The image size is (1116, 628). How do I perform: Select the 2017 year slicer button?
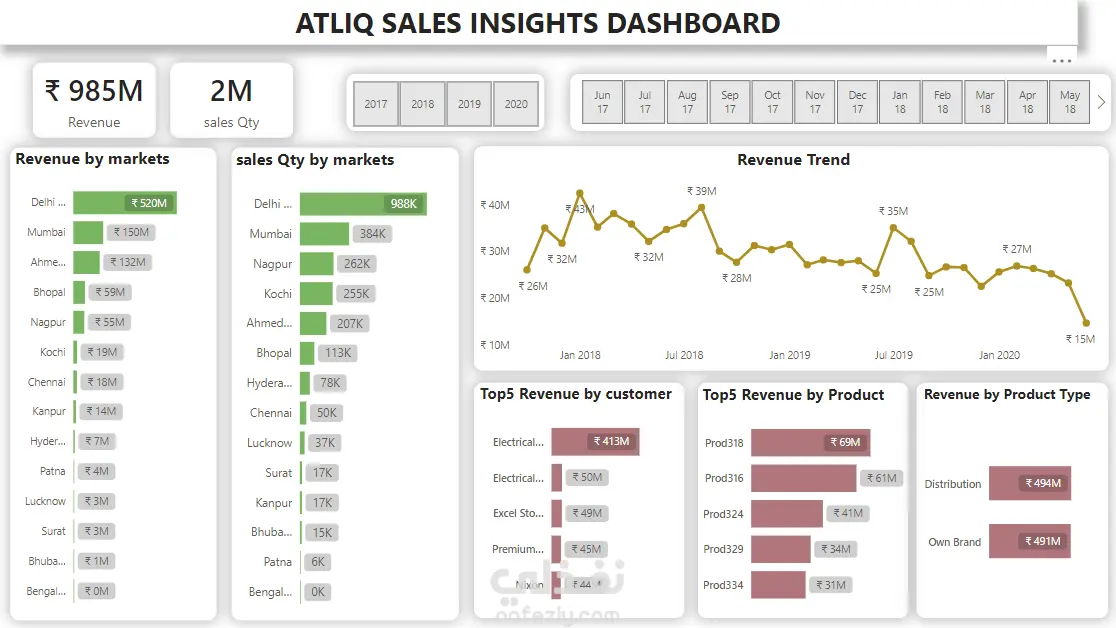click(x=376, y=104)
